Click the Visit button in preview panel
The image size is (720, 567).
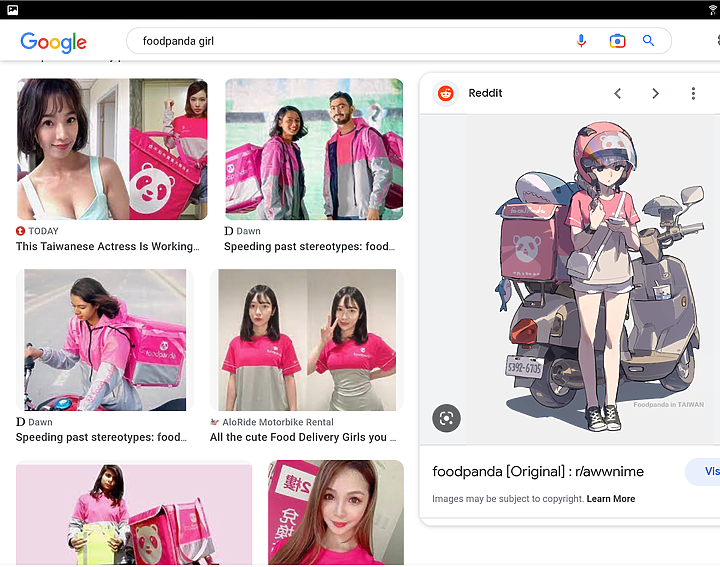tap(703, 472)
